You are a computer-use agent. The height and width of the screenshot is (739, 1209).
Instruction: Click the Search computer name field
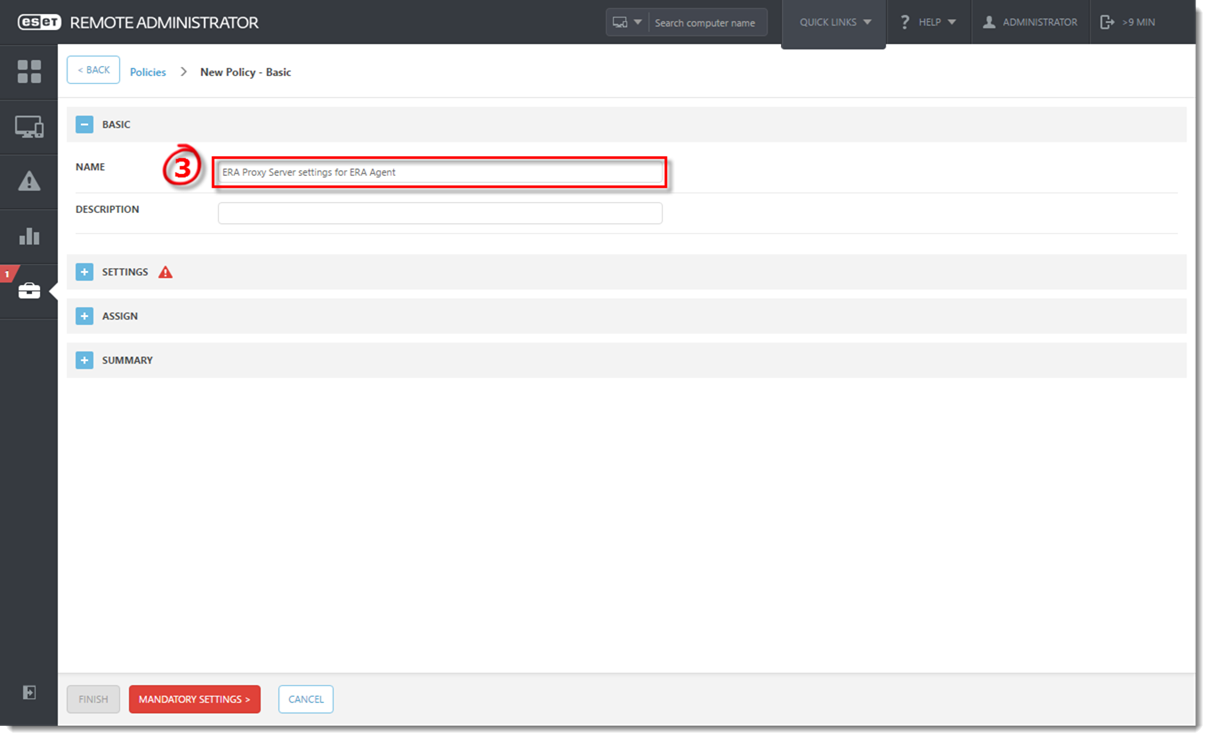(707, 22)
